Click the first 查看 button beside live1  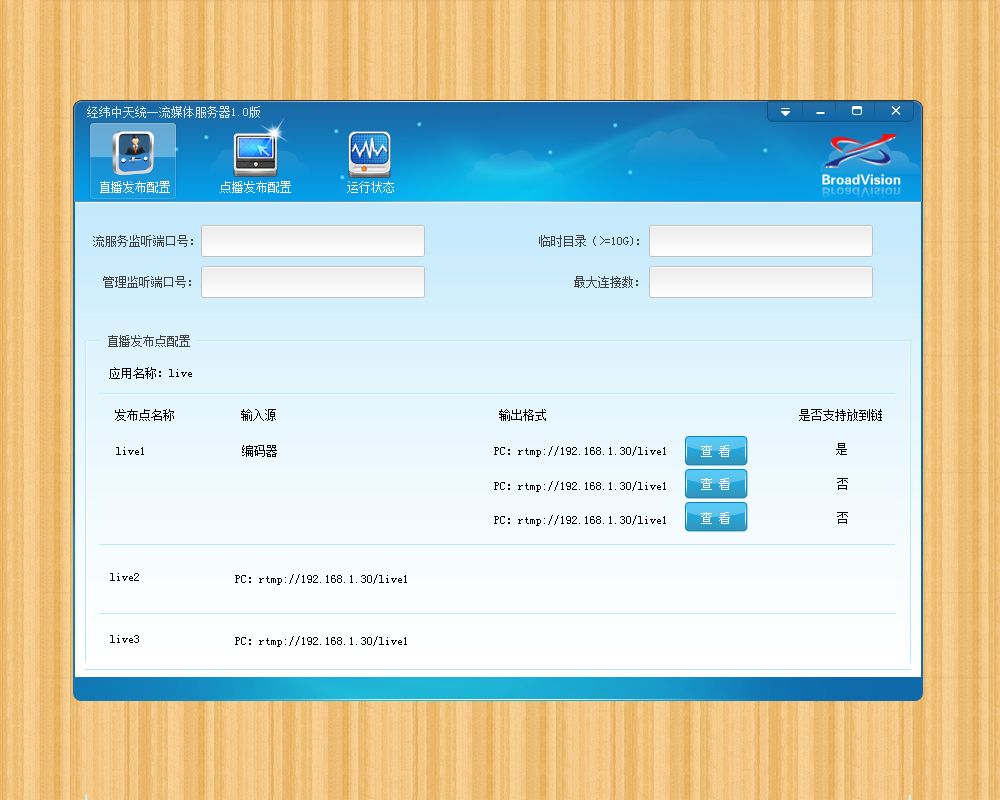pos(716,450)
